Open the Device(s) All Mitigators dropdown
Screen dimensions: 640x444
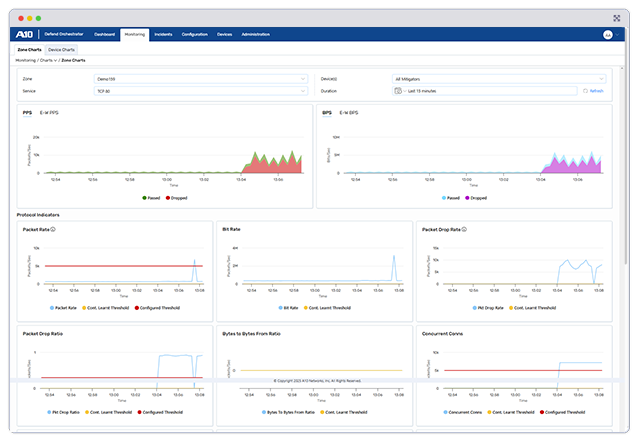point(499,78)
